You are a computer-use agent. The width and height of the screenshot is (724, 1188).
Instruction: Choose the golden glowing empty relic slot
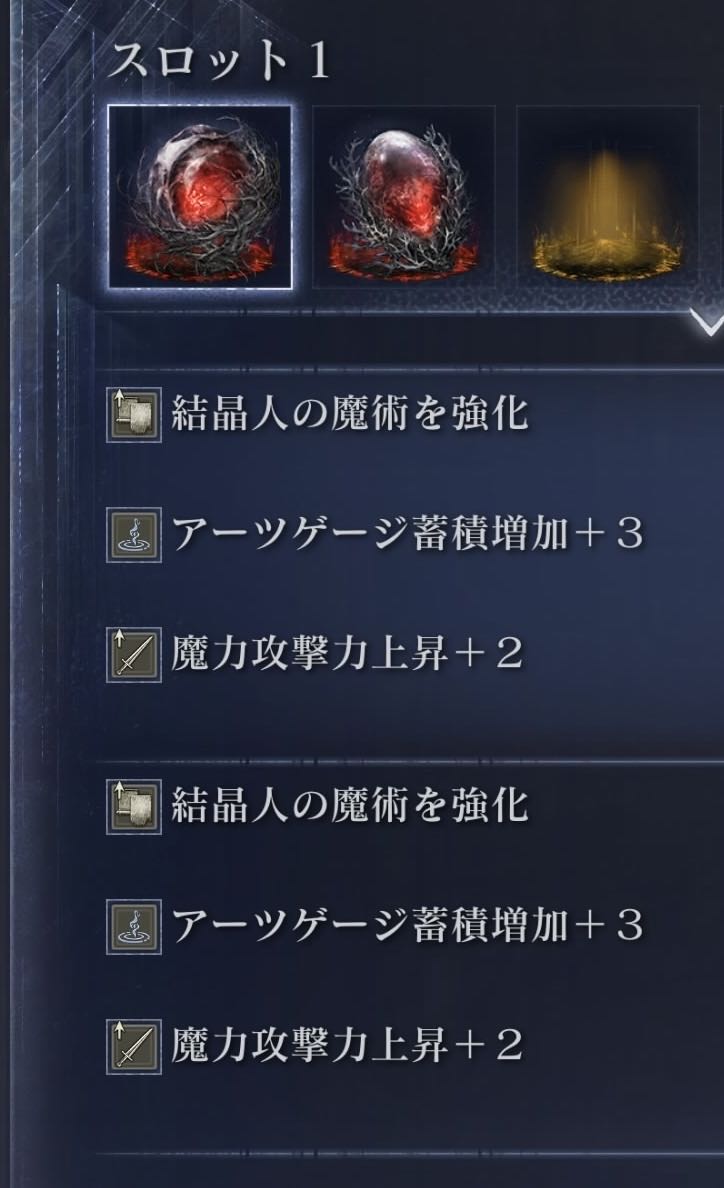(x=607, y=197)
